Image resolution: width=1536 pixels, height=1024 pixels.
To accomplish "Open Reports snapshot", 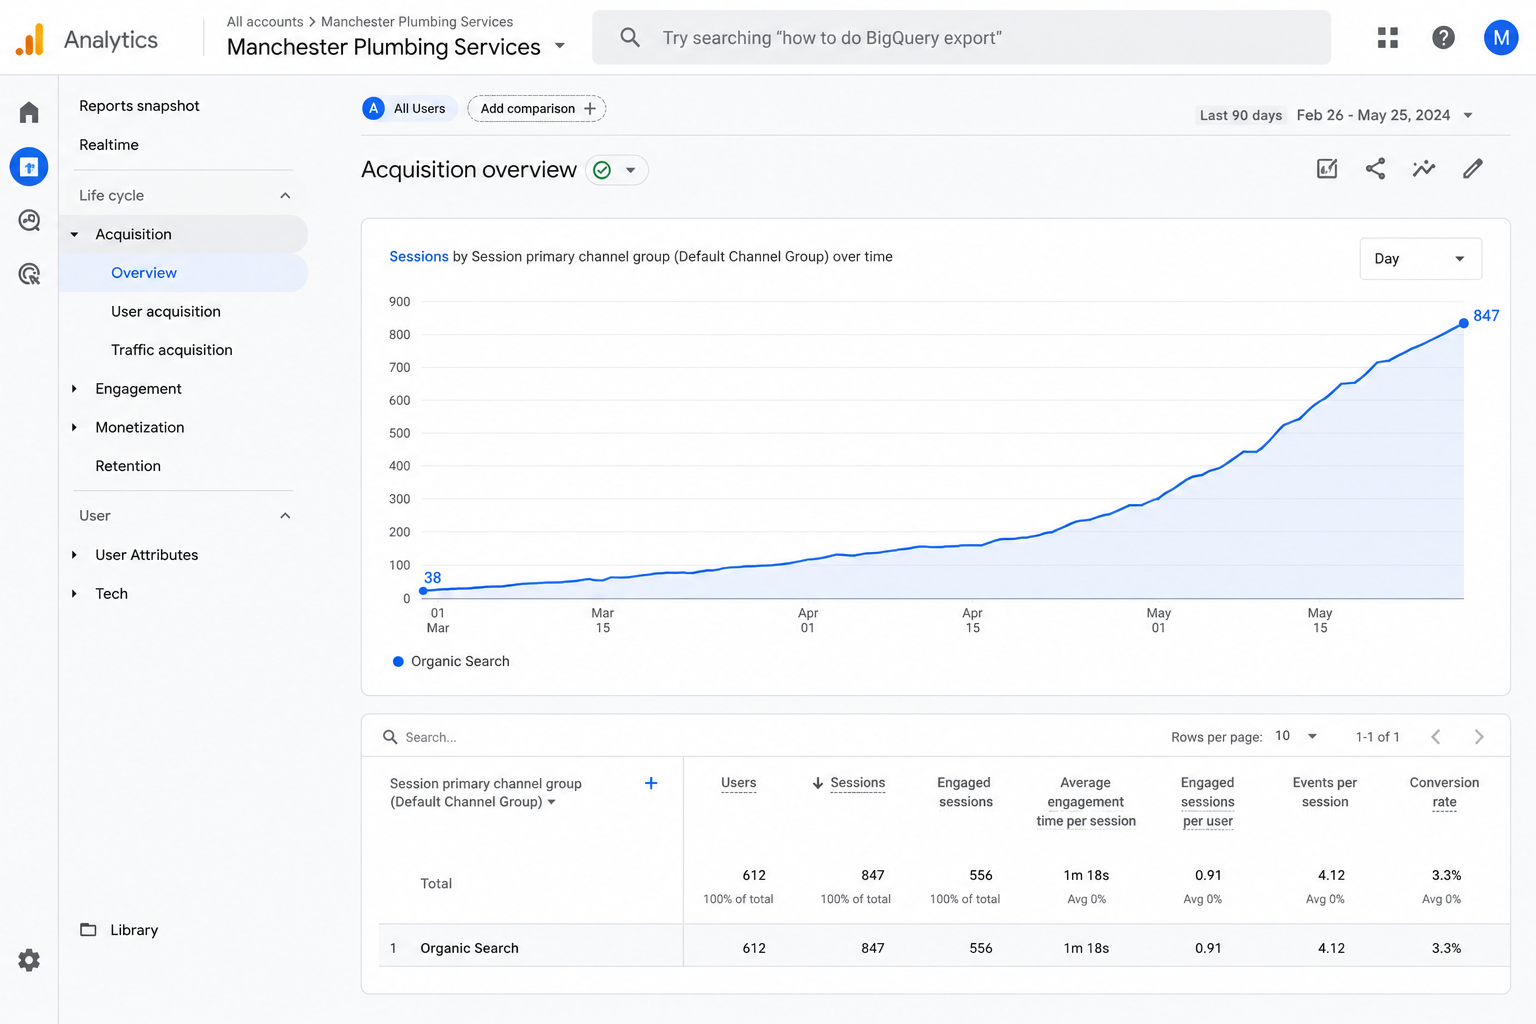I will coord(139,106).
